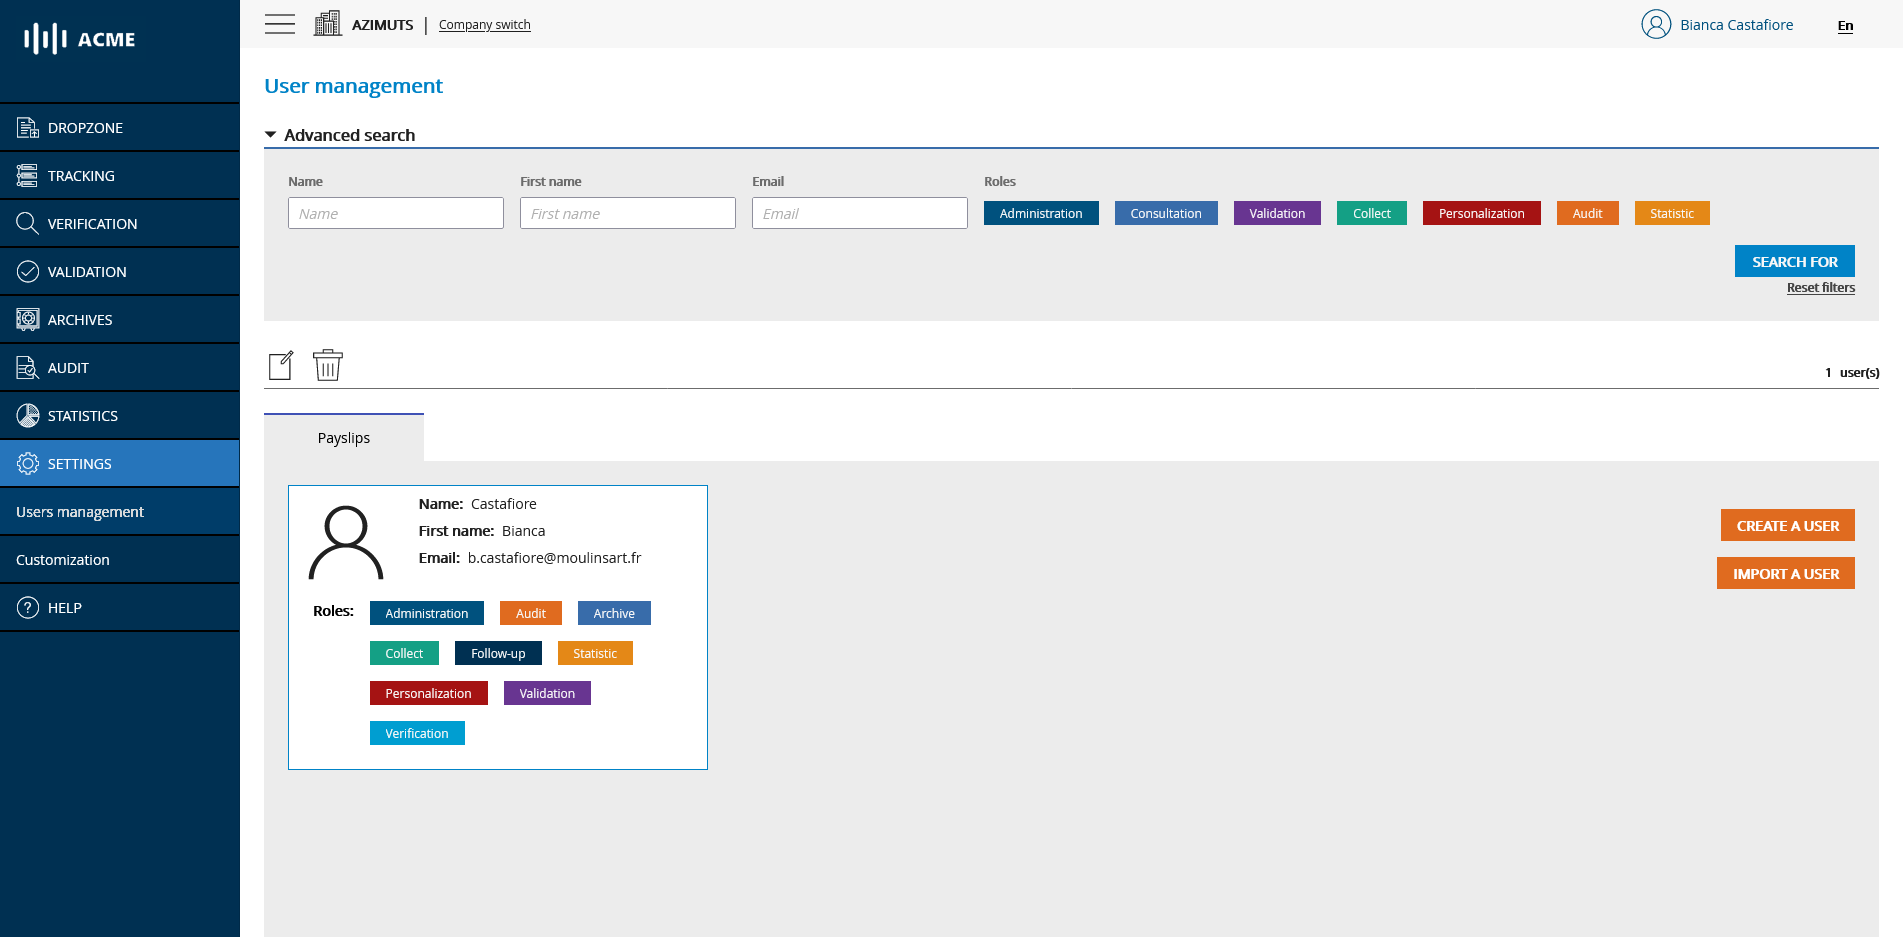Image resolution: width=1903 pixels, height=937 pixels.
Task: Click the Archives sidebar icon
Action: (x=27, y=319)
